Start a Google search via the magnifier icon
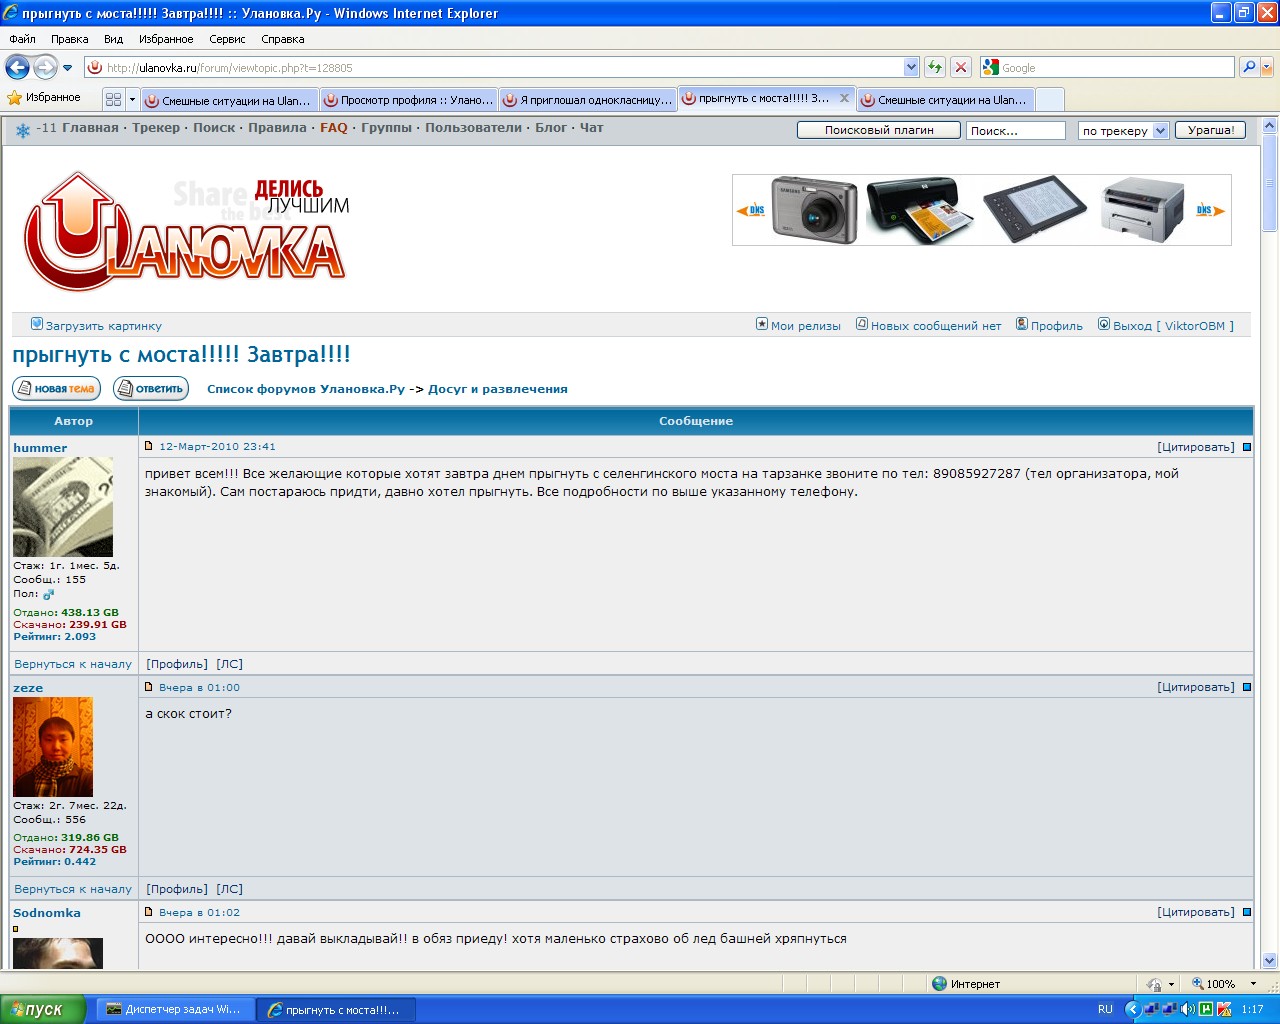This screenshot has width=1280, height=1024. tap(1249, 67)
